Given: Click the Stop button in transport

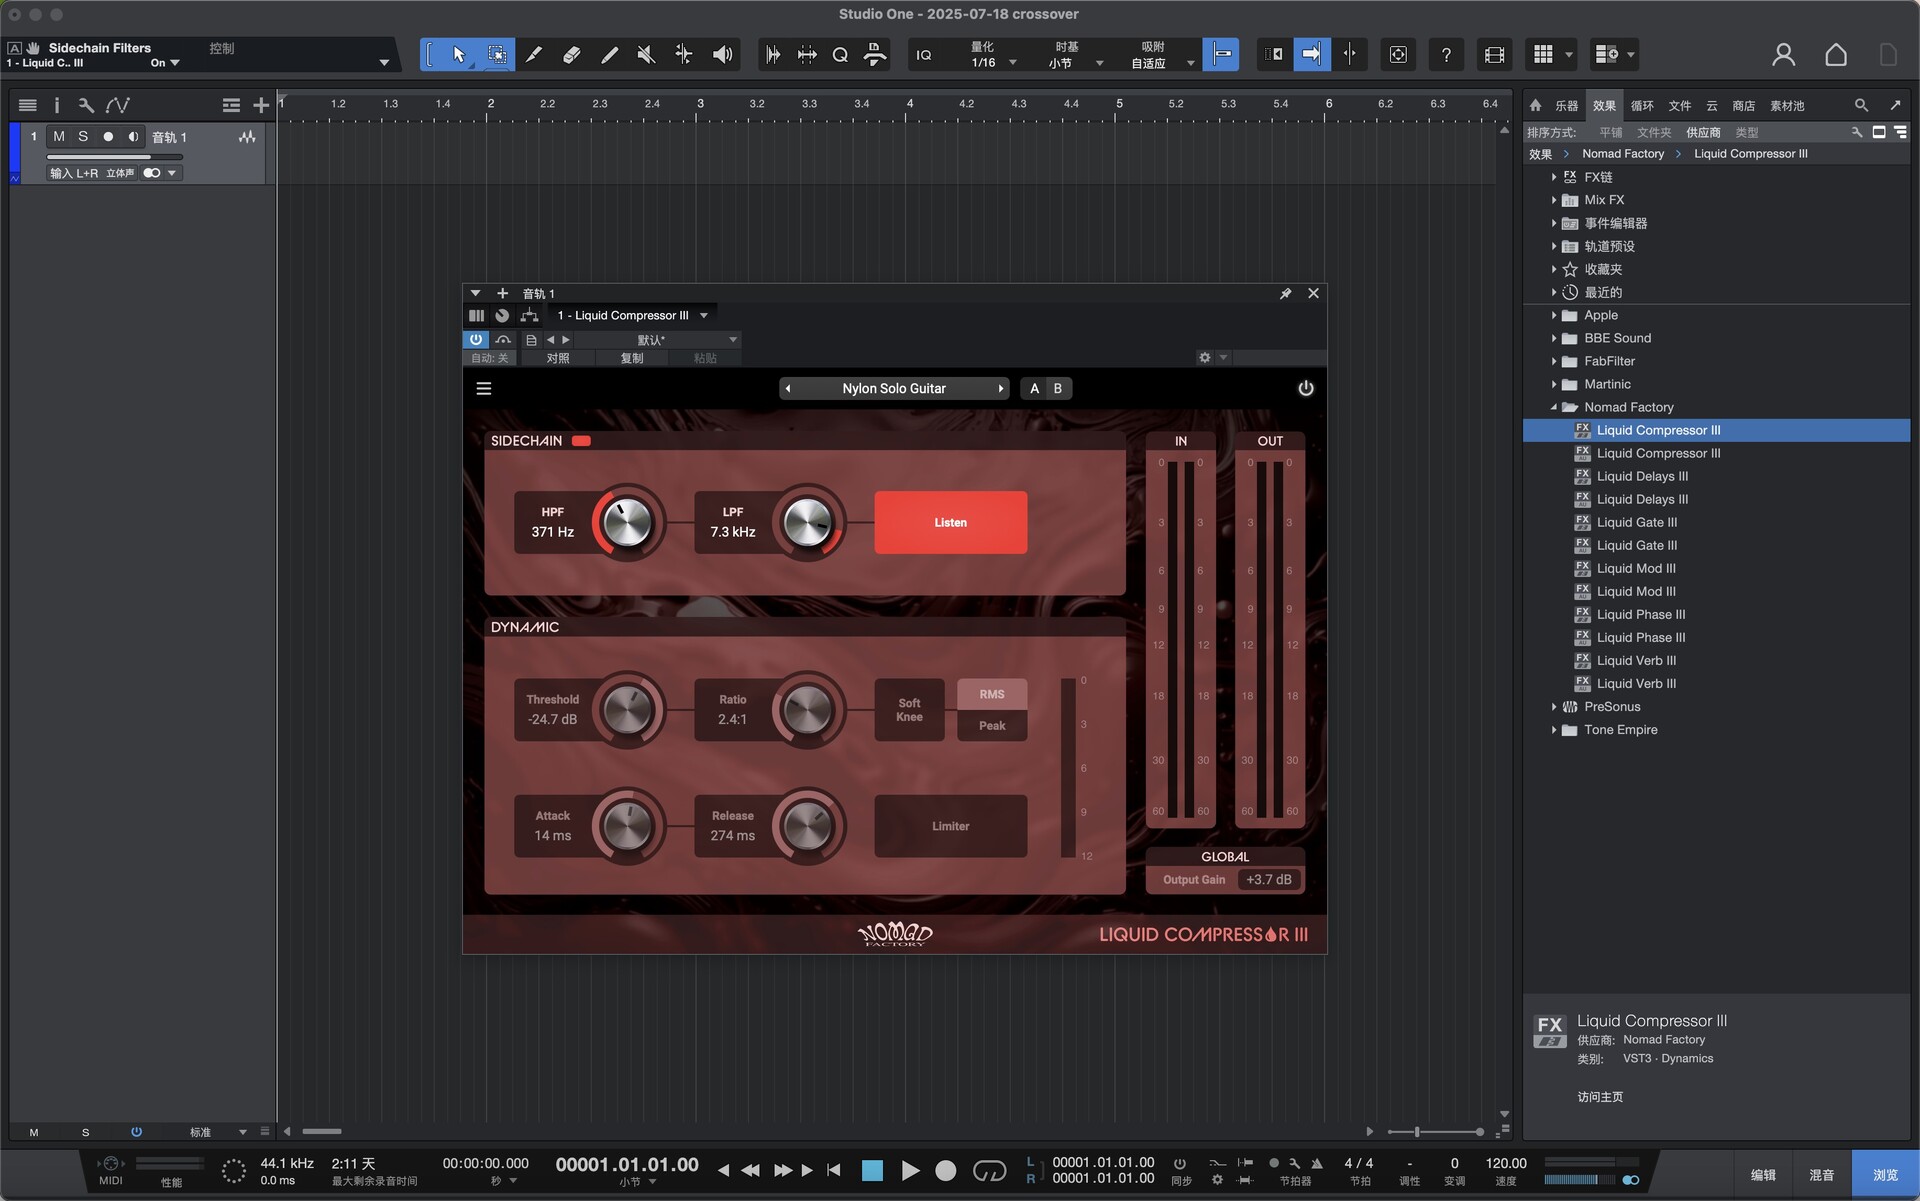Looking at the screenshot, I should click(x=872, y=1171).
